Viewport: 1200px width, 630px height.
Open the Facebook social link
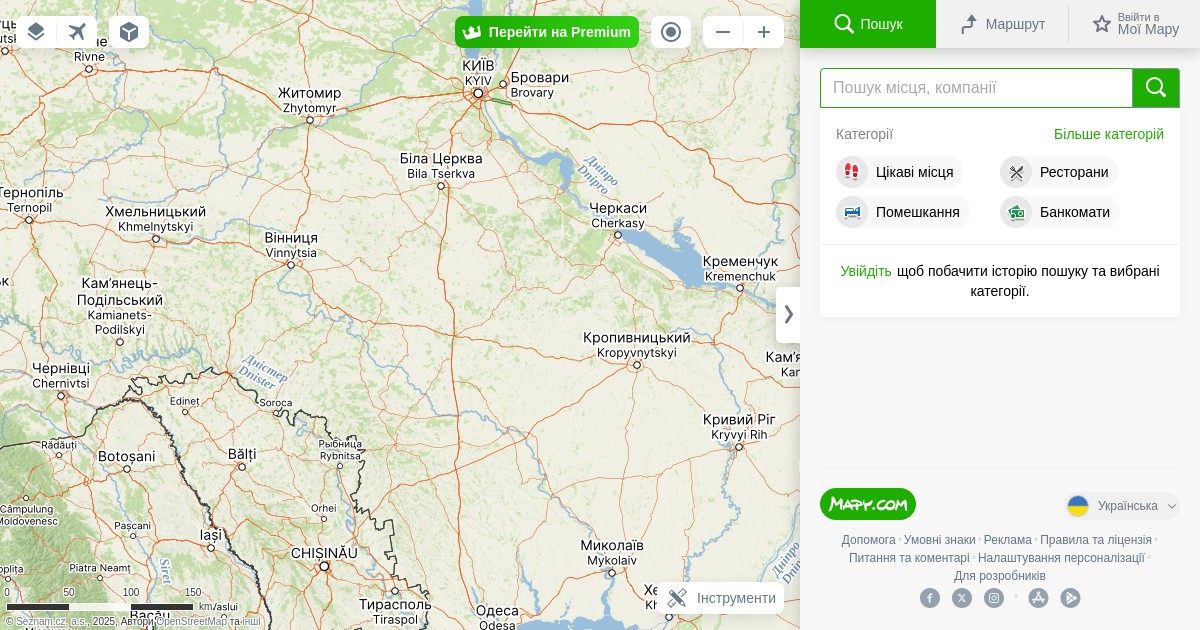click(x=930, y=598)
